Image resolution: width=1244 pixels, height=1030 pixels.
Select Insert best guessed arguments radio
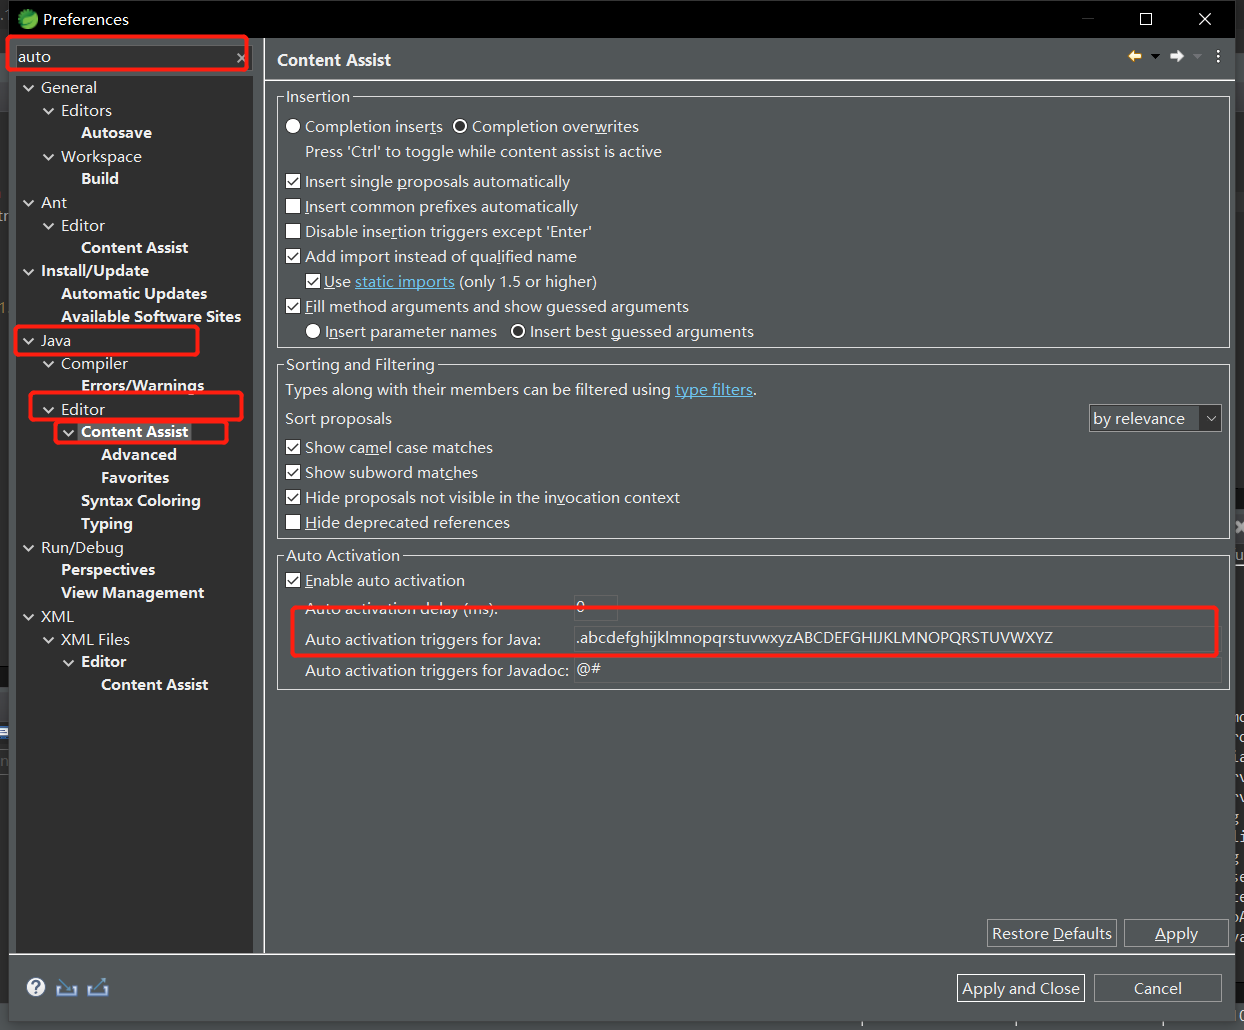tap(518, 331)
